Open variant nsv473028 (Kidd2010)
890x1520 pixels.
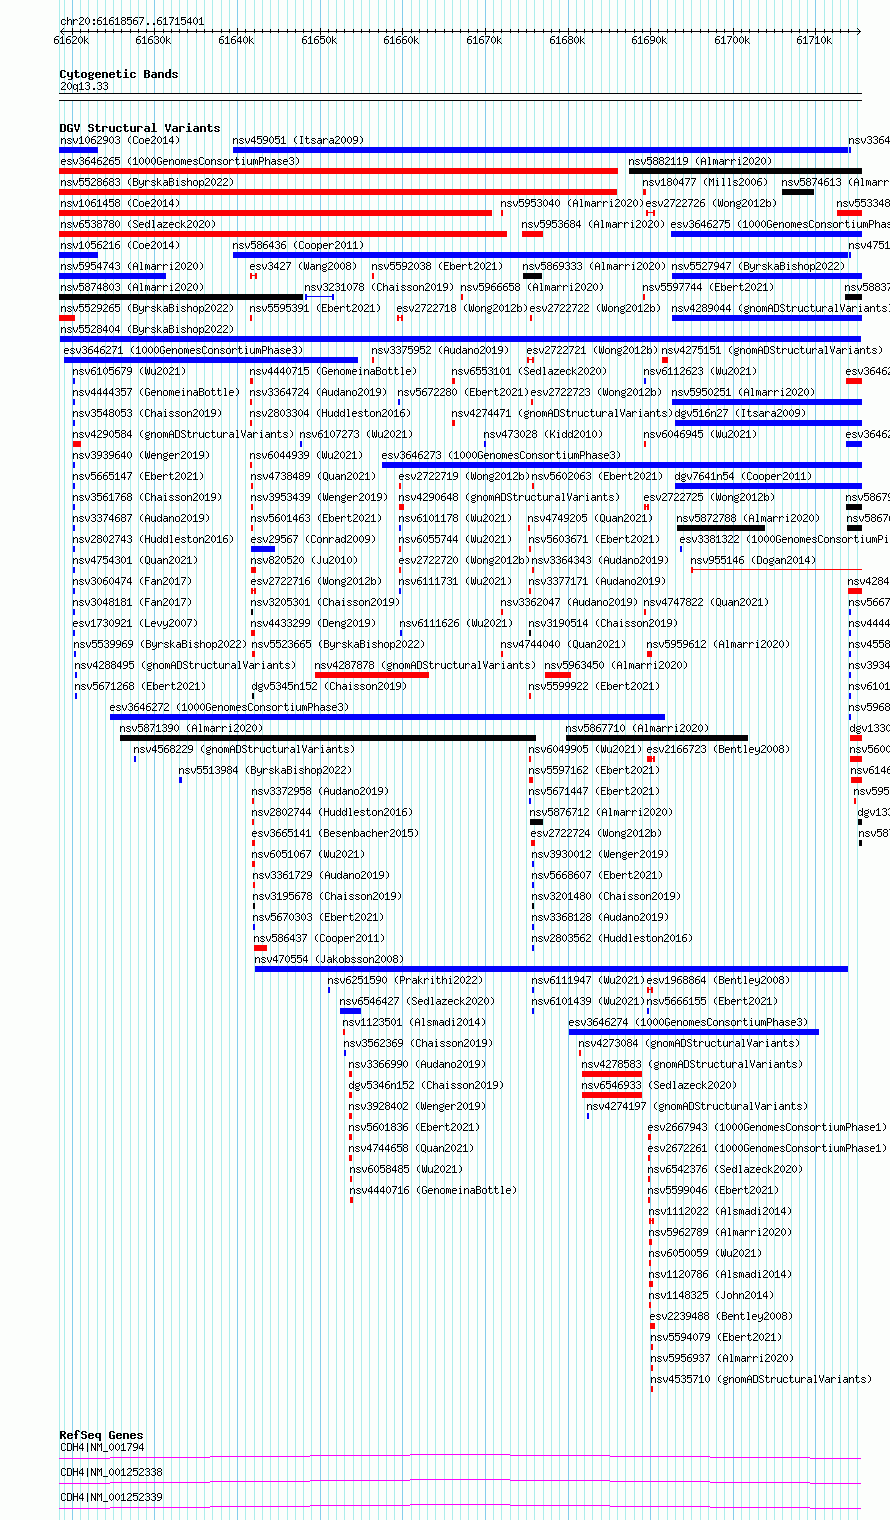(x=543, y=435)
